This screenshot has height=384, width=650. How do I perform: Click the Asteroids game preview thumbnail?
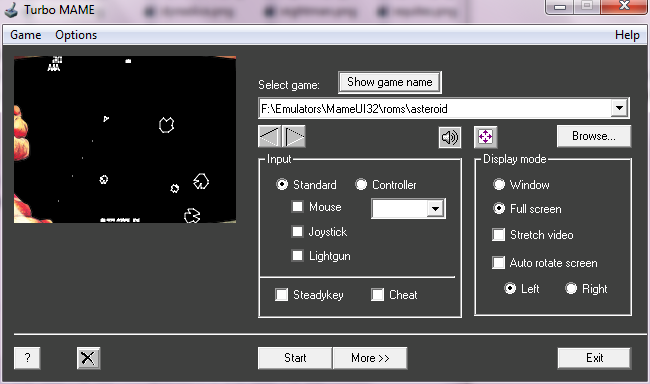click(125, 139)
